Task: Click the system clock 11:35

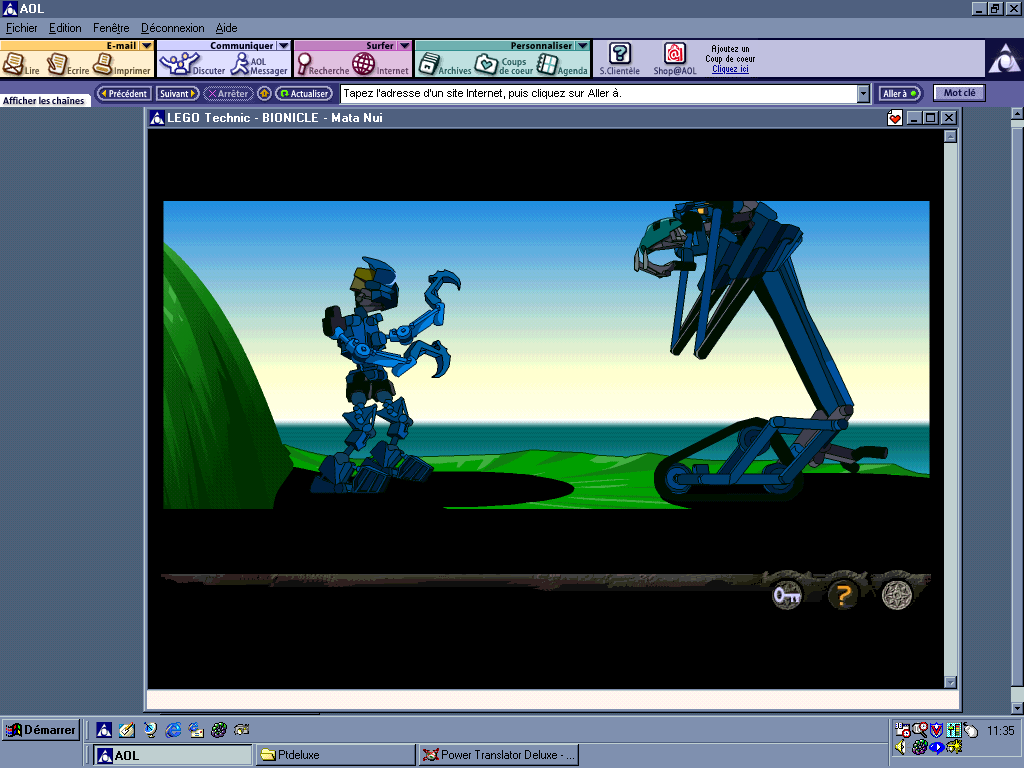Action: [x=1000, y=730]
